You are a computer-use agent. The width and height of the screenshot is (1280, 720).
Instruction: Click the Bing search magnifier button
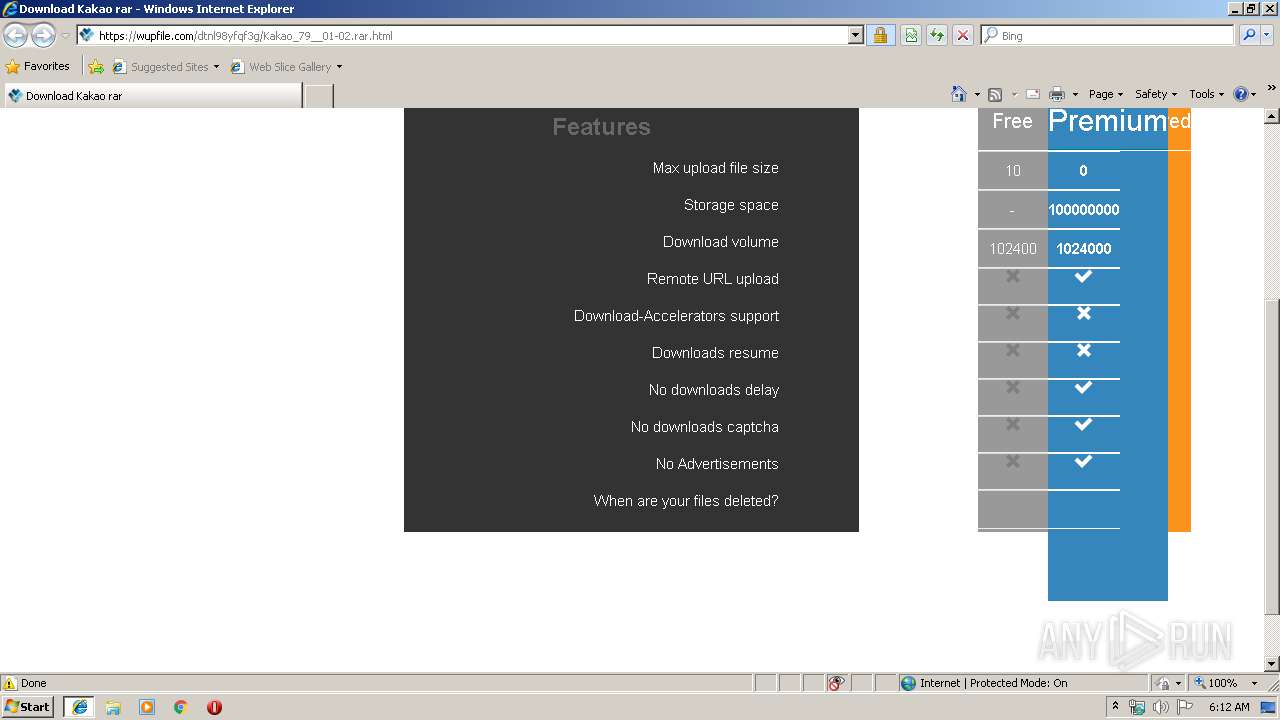tap(1249, 35)
